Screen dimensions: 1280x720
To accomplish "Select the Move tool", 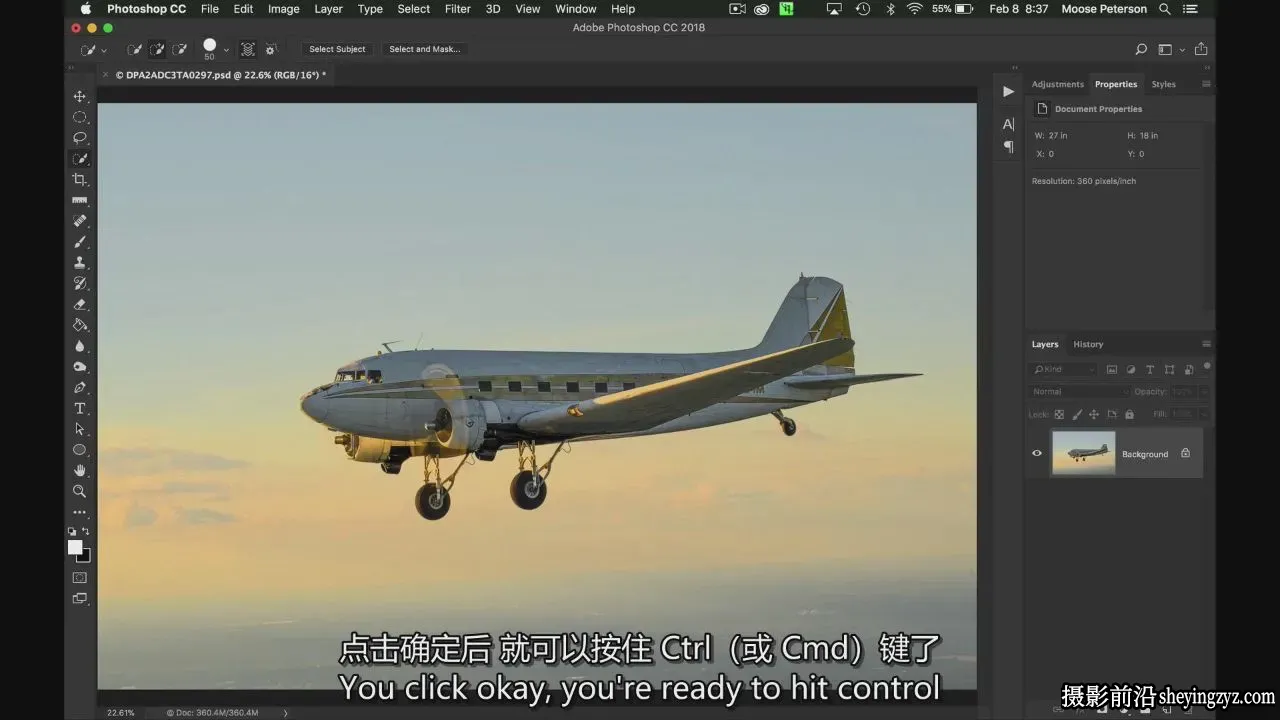I will 80,96.
